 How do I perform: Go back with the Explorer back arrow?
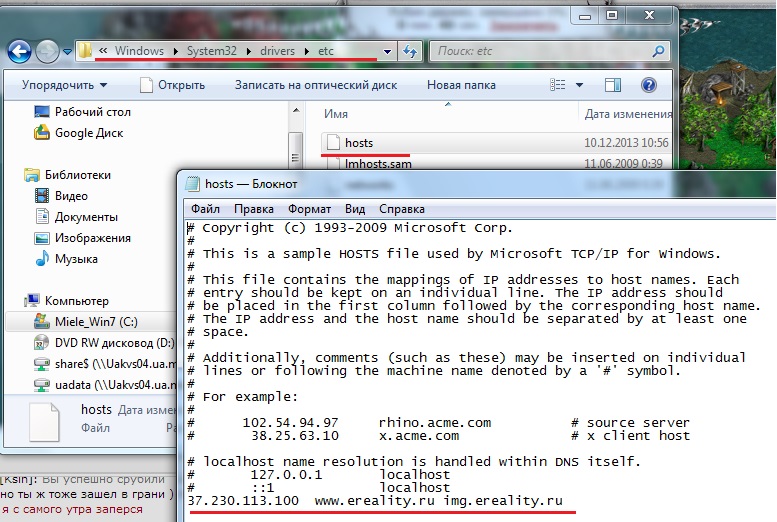point(19,51)
